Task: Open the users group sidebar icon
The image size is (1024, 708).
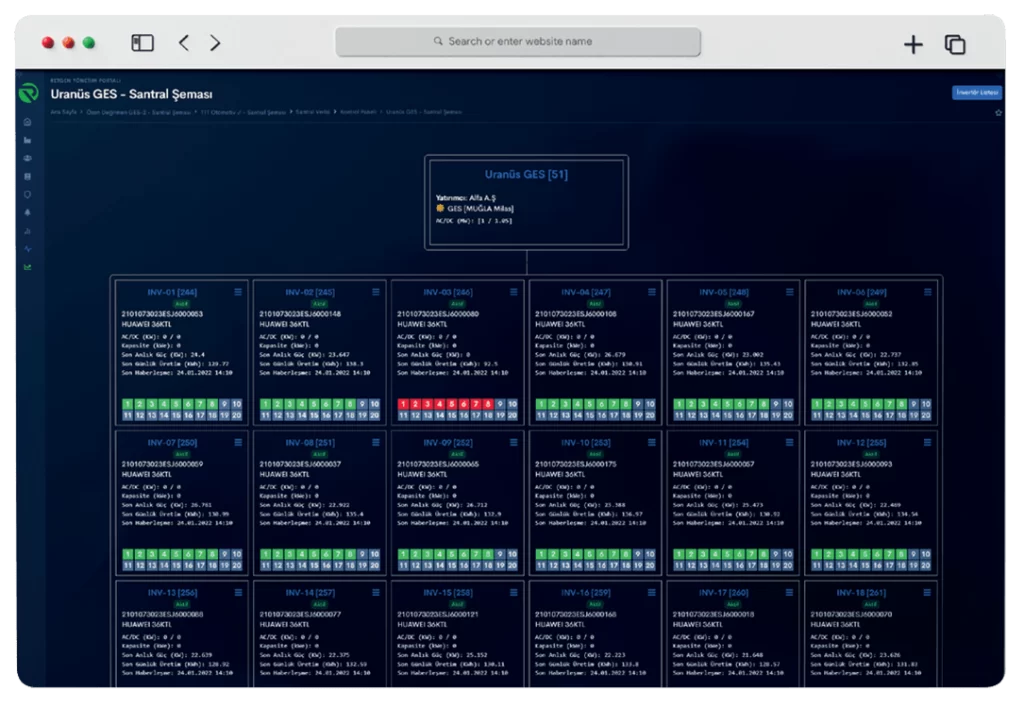Action: 27,158
